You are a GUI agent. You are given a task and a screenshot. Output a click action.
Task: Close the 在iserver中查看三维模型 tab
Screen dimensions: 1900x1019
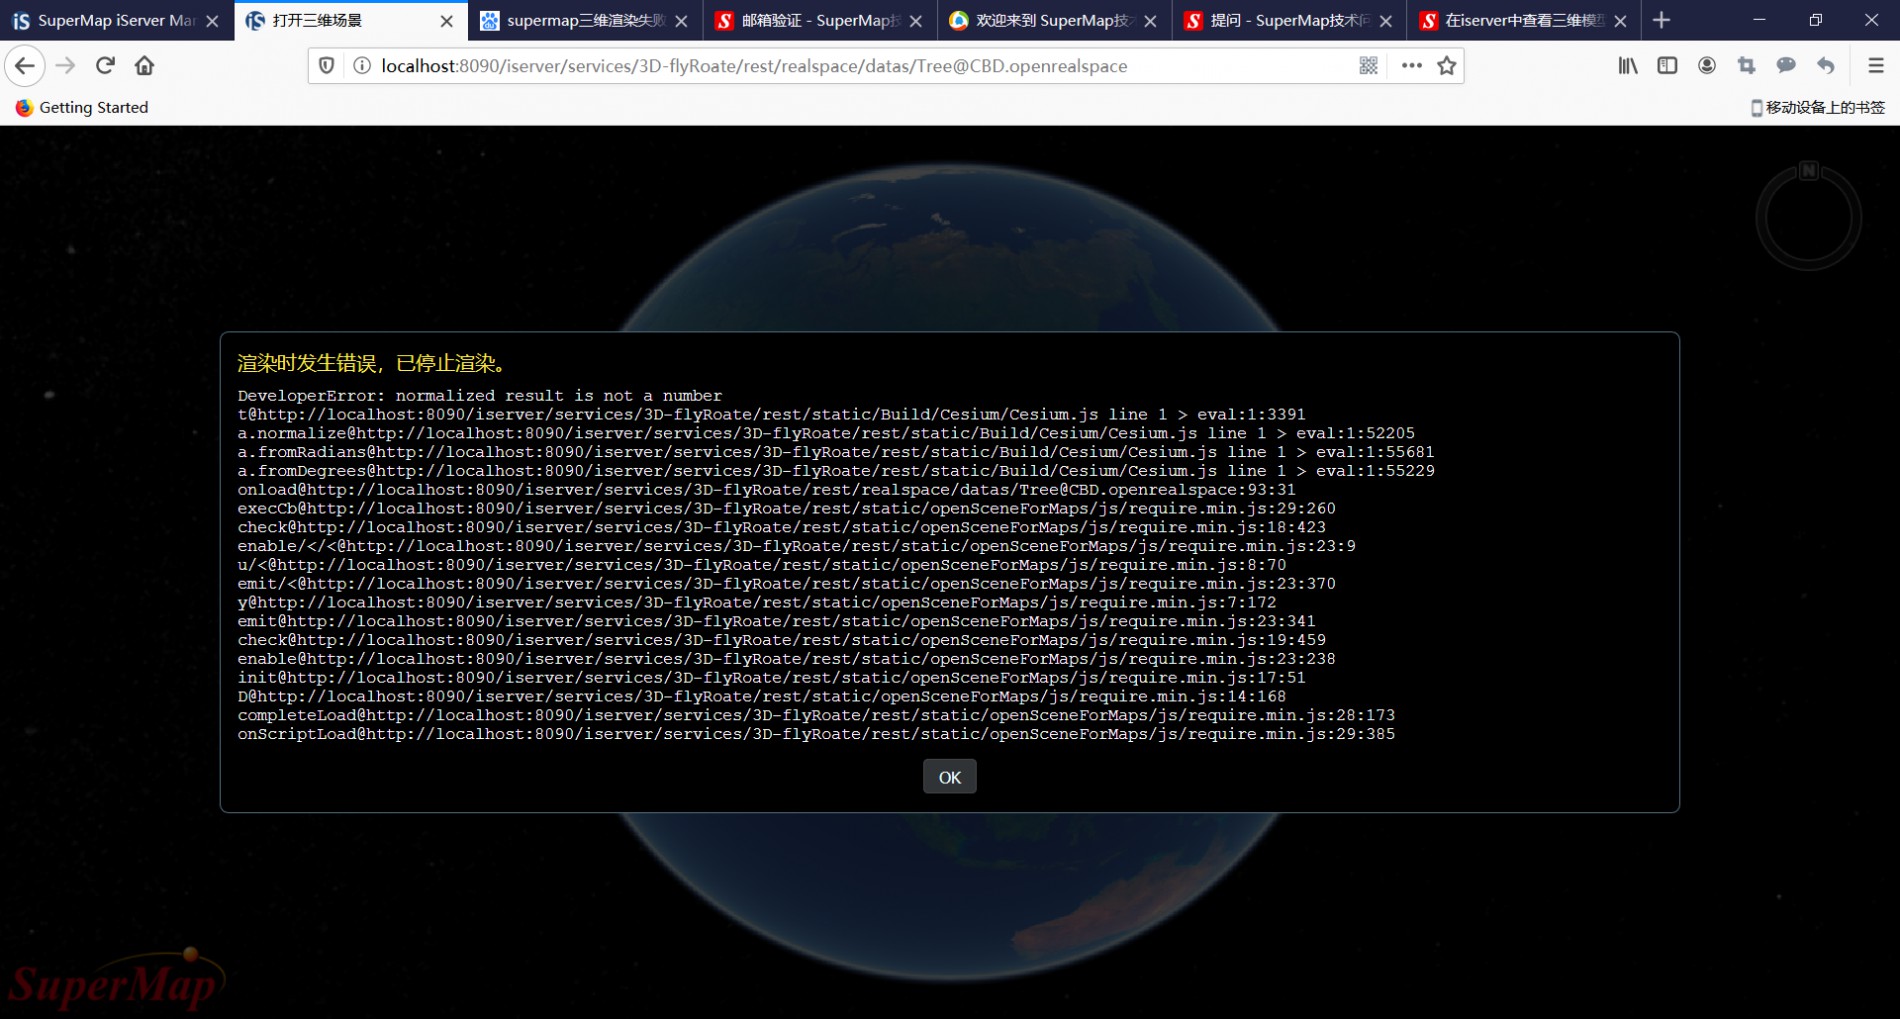click(1621, 21)
